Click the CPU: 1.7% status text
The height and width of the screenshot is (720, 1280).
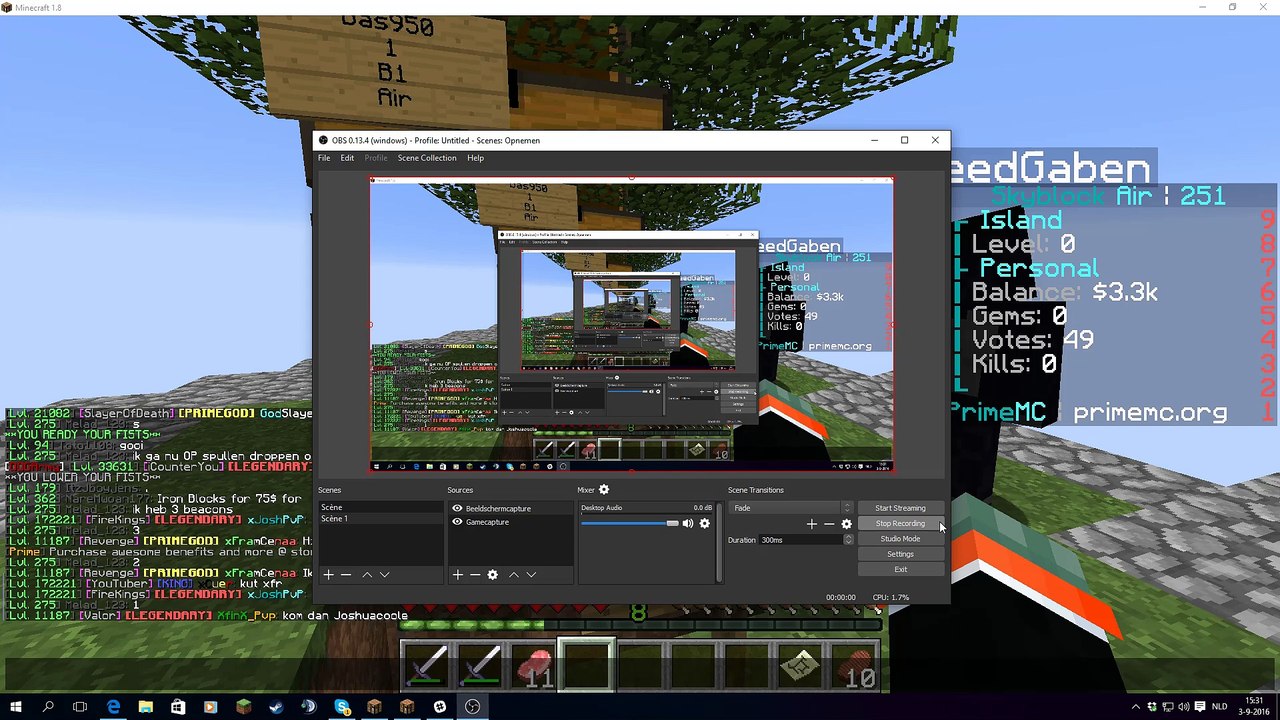(891, 597)
